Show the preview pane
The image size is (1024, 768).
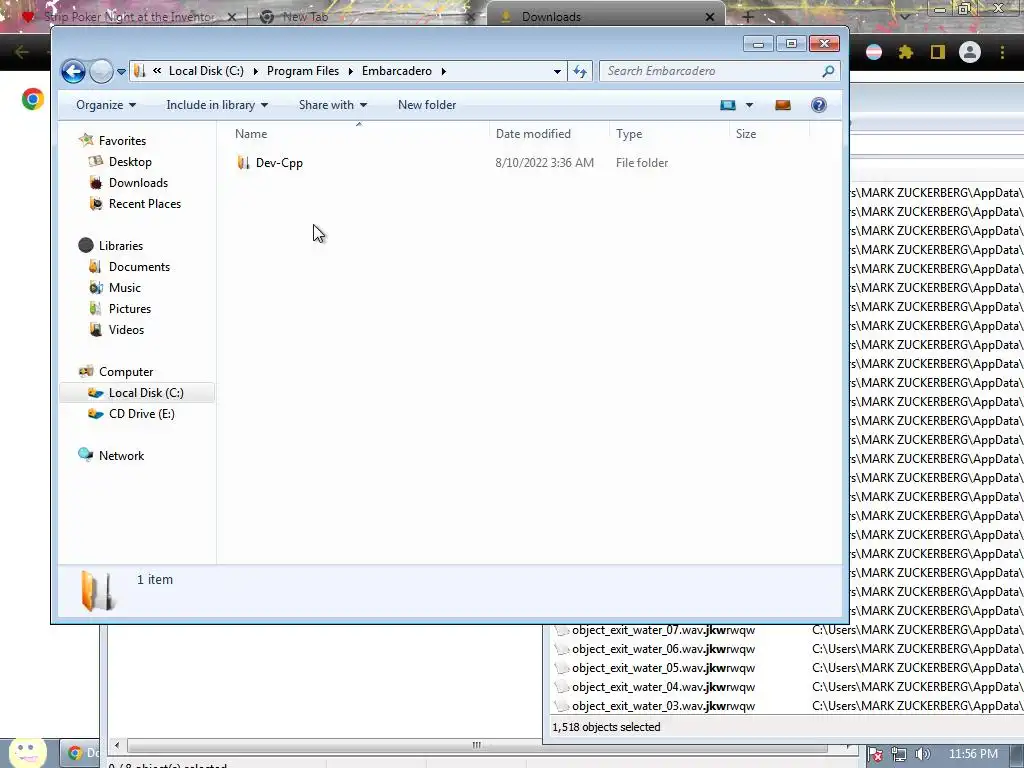pyautogui.click(x=782, y=105)
